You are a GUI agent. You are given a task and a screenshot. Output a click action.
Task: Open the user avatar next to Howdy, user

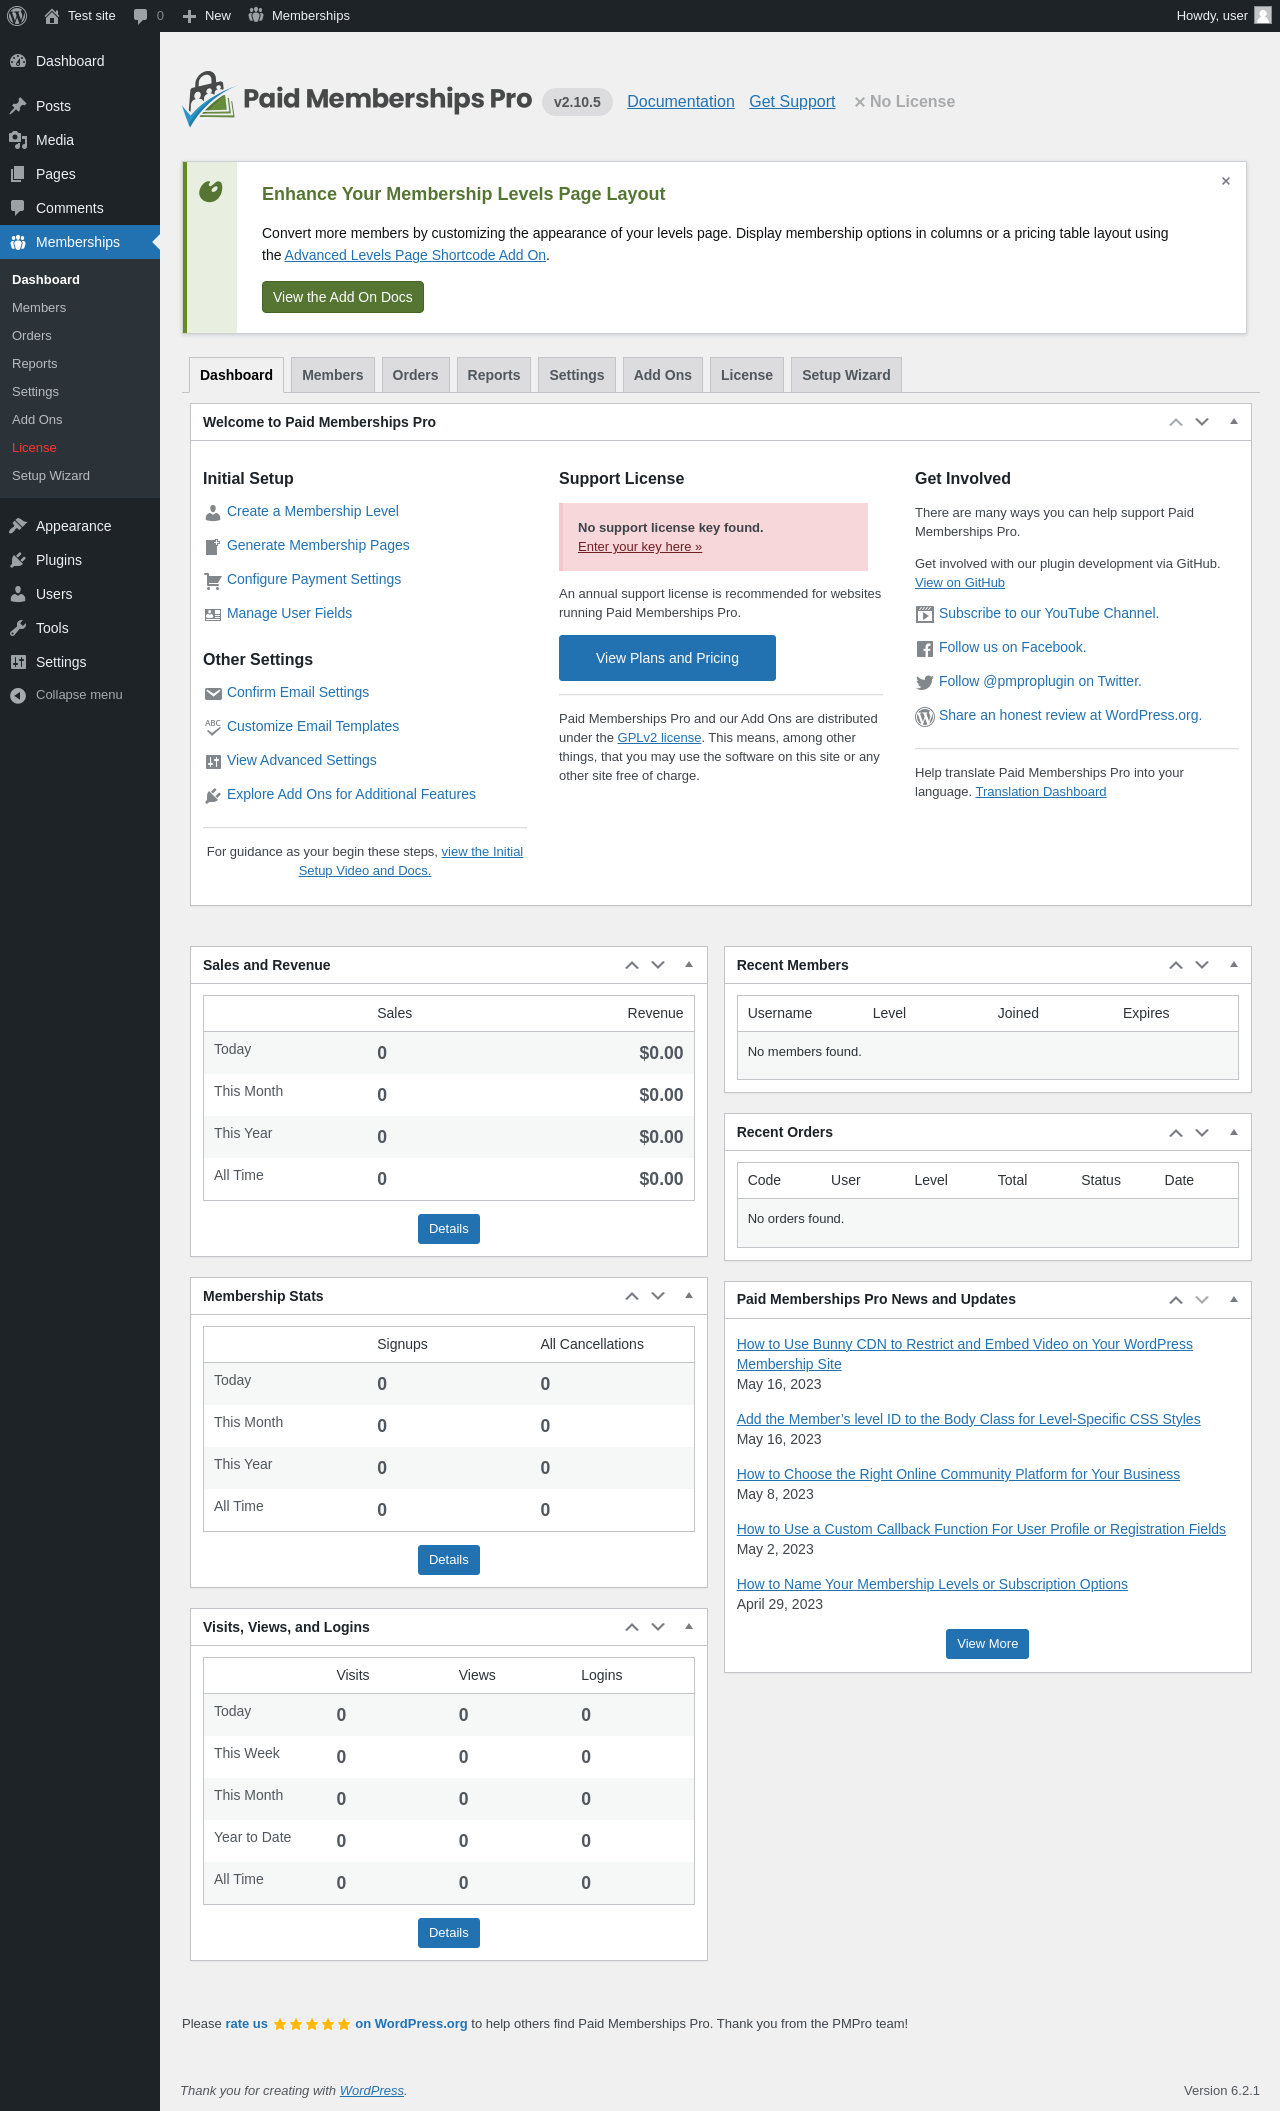pyautogui.click(x=1263, y=15)
